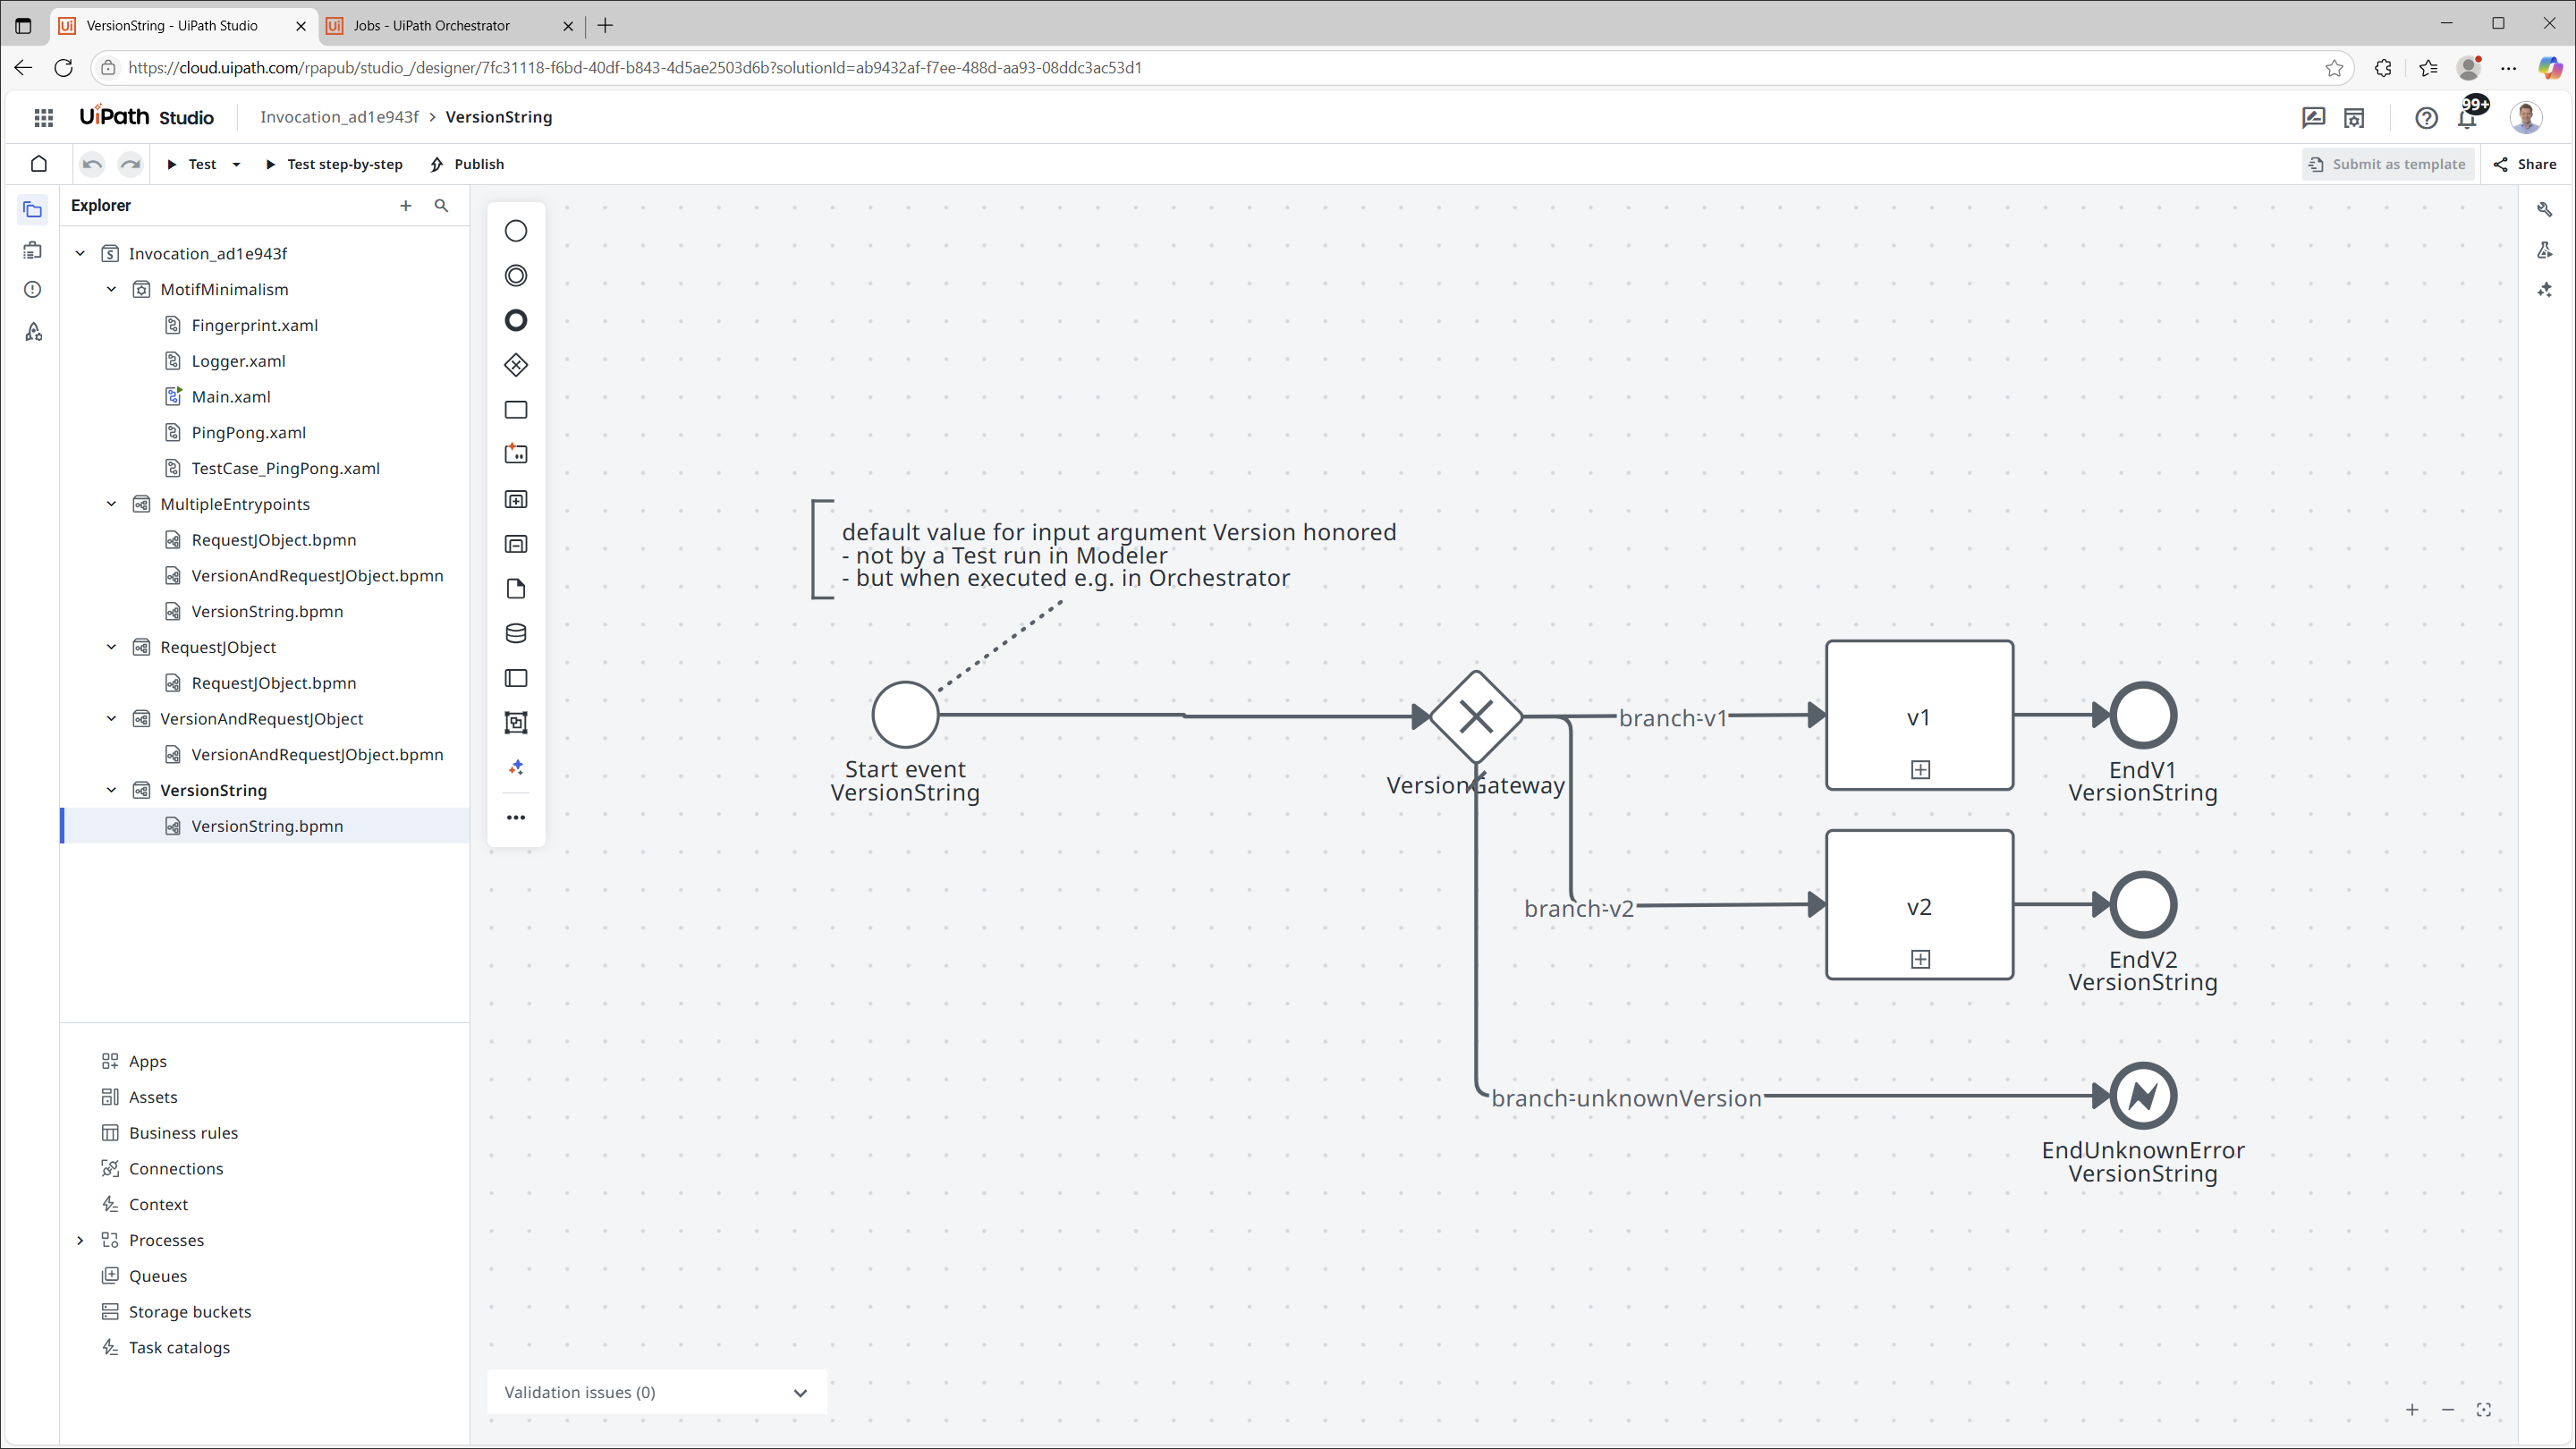Expand the Validation issues panel
This screenshot has width=2576, height=1449.
tap(800, 1392)
